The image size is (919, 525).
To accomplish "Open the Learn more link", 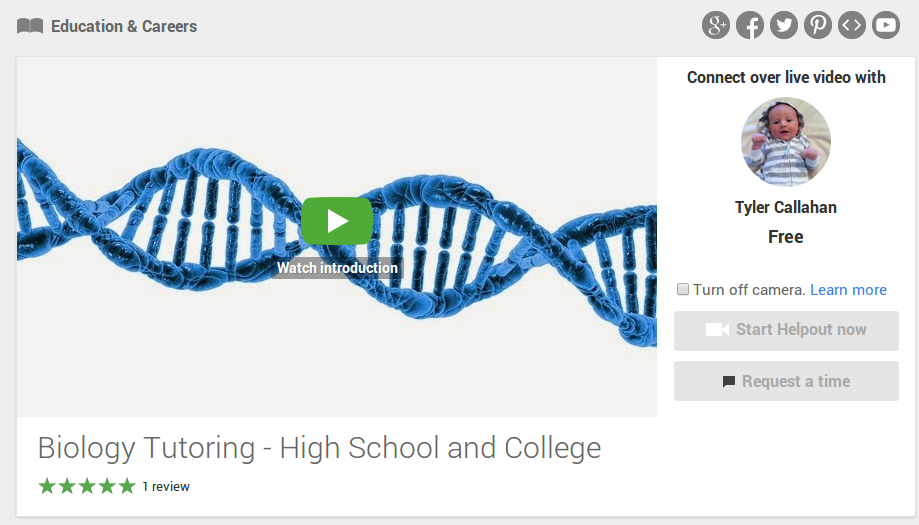I will [x=848, y=289].
